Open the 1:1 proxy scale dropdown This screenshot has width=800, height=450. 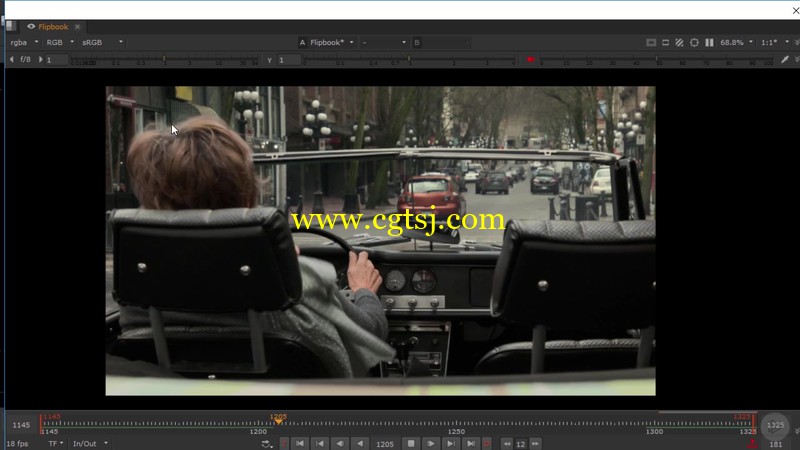click(774, 42)
